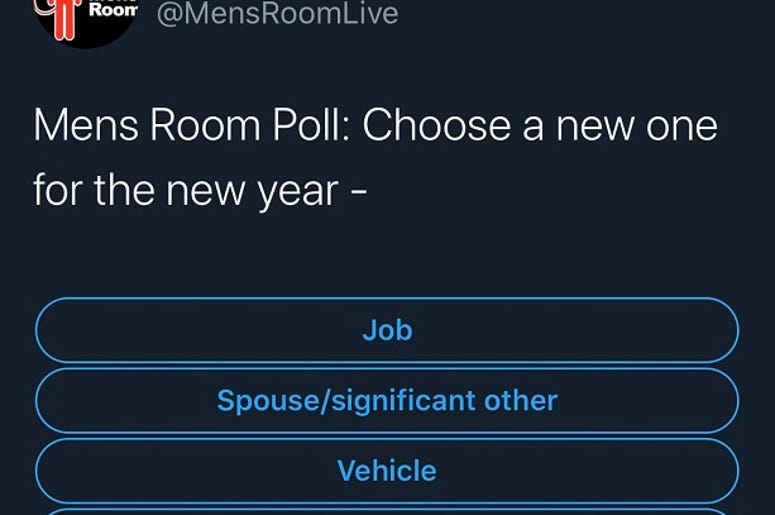
Task: Tap the Spouse/significant other label text
Action: (x=387, y=401)
